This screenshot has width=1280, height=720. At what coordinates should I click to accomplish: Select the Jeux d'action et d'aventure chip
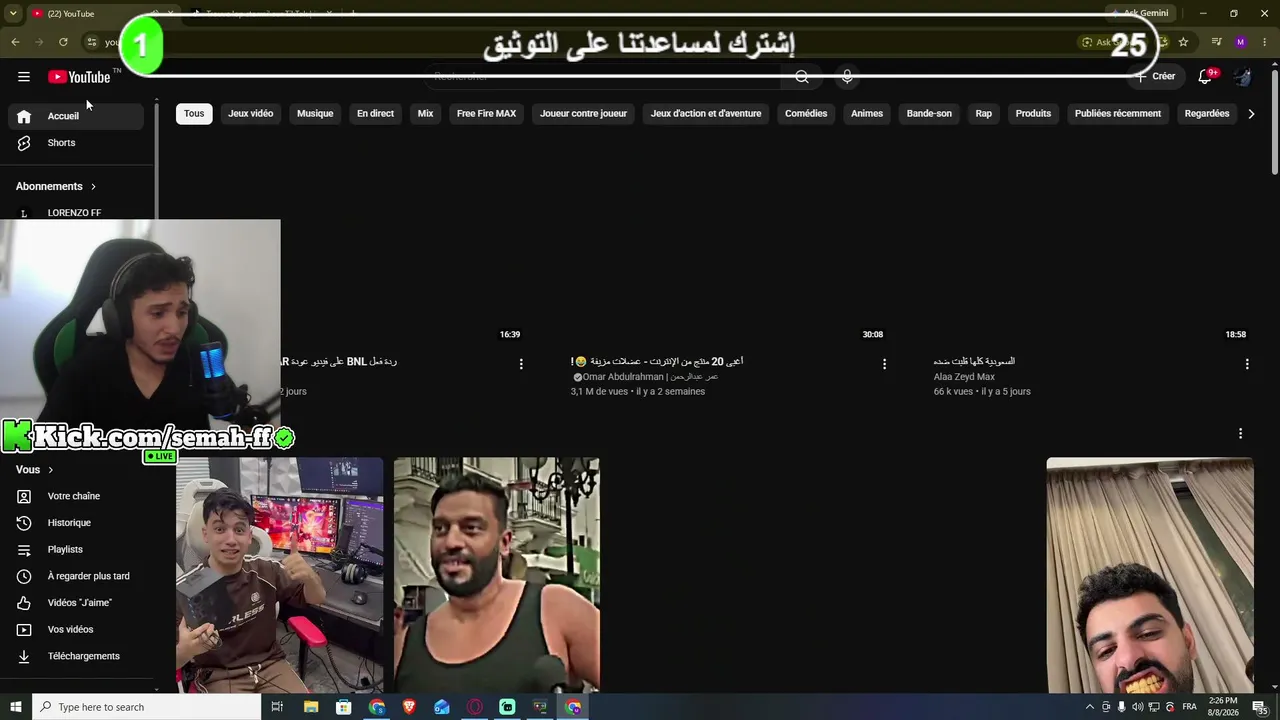coord(706,114)
